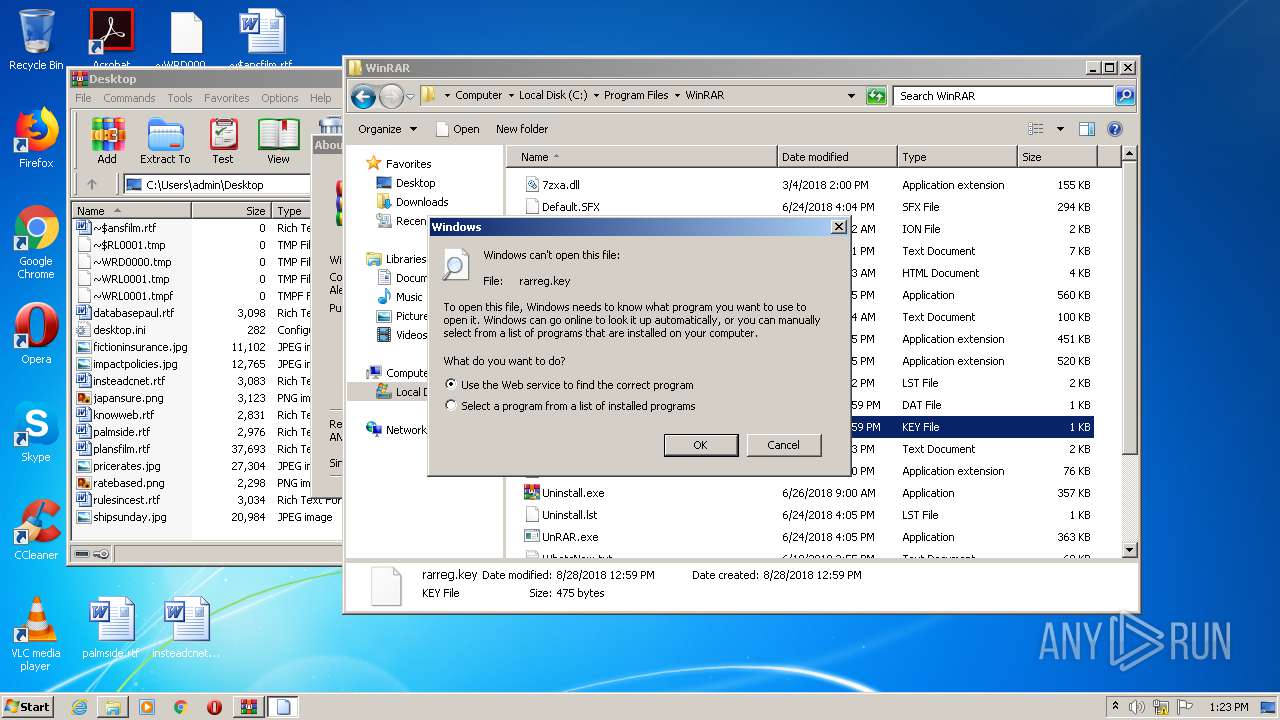The width and height of the screenshot is (1280, 720).
Task: Open Recycle Bin desktop icon
Action: 36,40
